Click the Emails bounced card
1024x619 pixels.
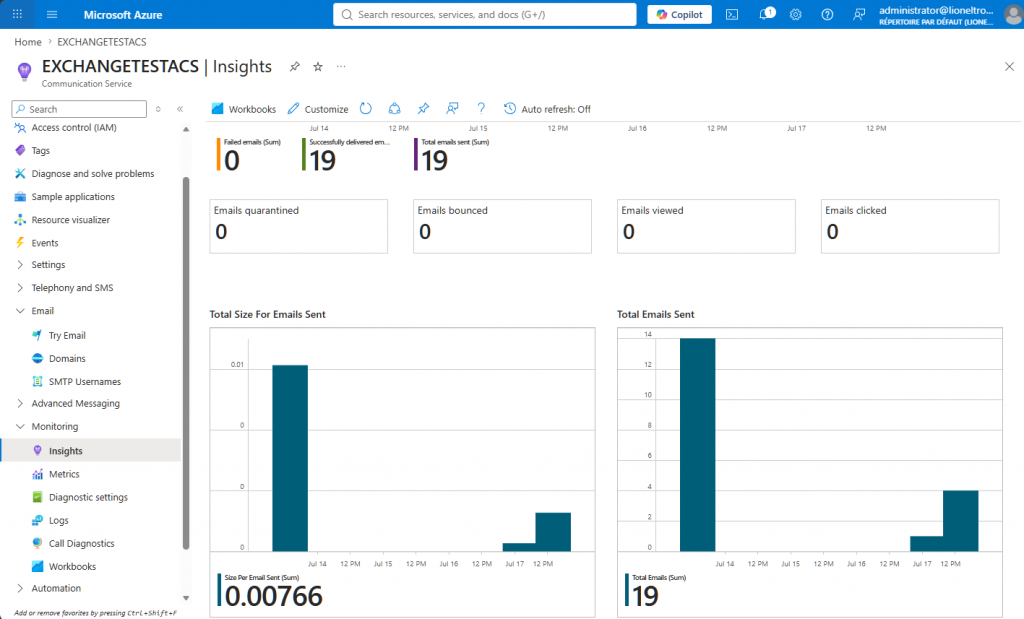click(x=502, y=226)
